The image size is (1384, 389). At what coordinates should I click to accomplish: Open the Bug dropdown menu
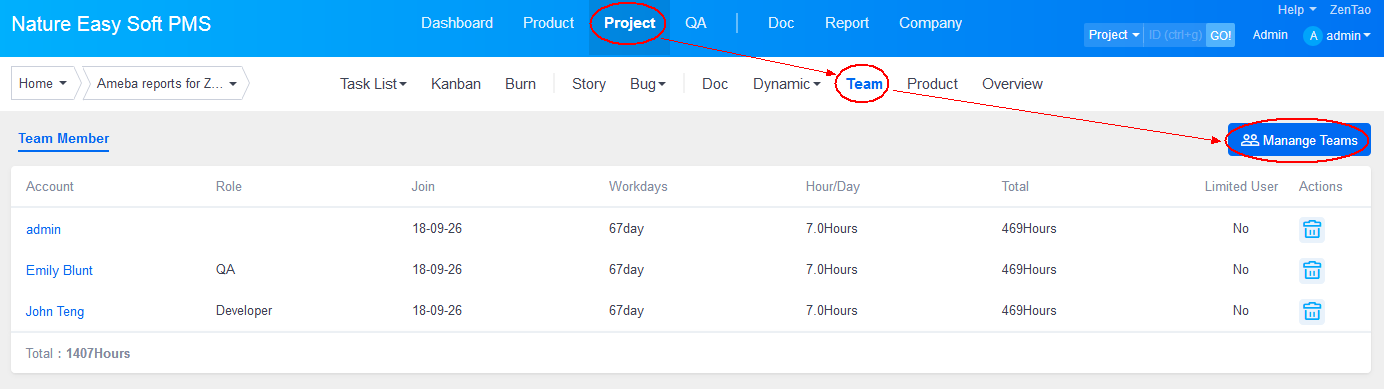(648, 84)
